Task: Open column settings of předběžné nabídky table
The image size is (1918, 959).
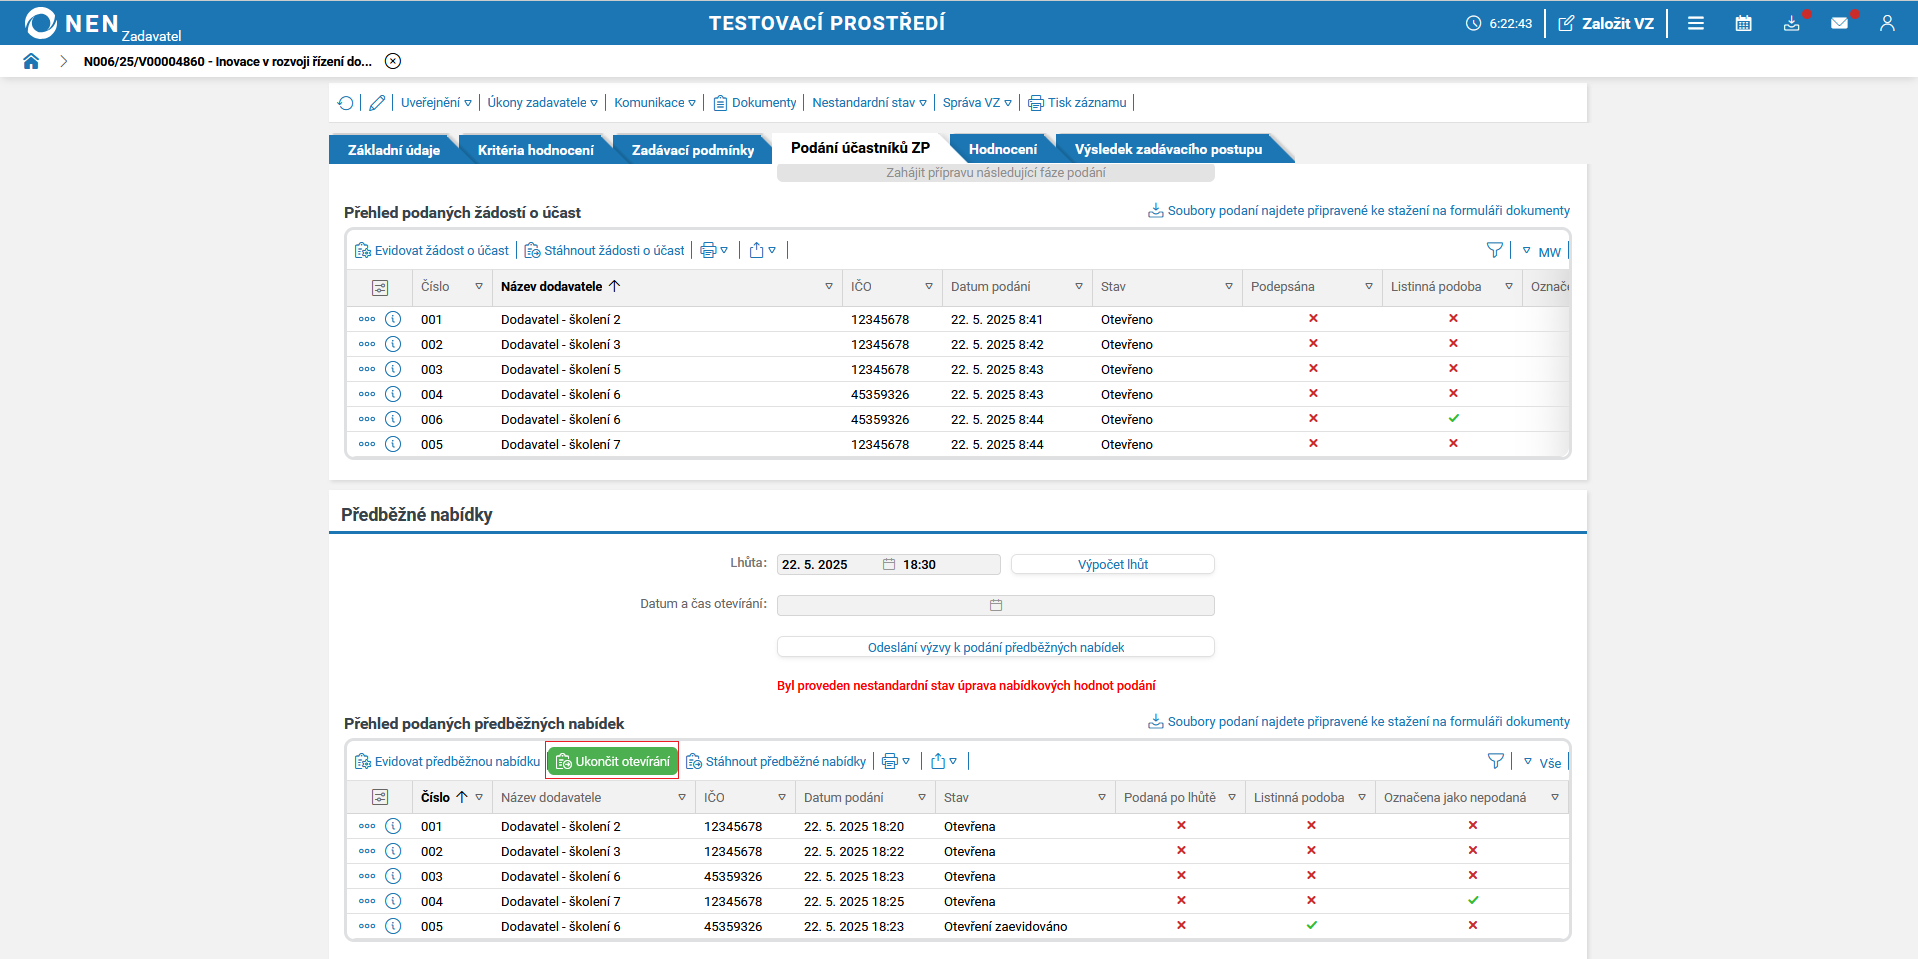Action: 380,797
